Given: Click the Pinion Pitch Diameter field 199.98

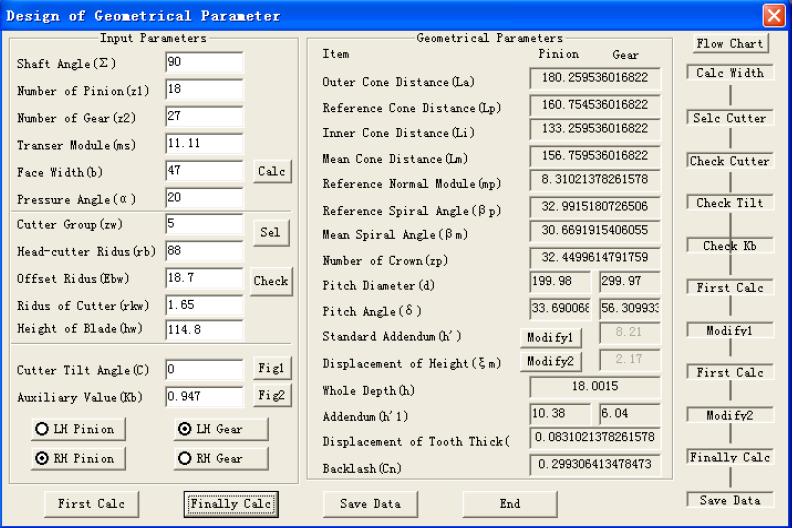Looking at the screenshot, I should (x=560, y=282).
